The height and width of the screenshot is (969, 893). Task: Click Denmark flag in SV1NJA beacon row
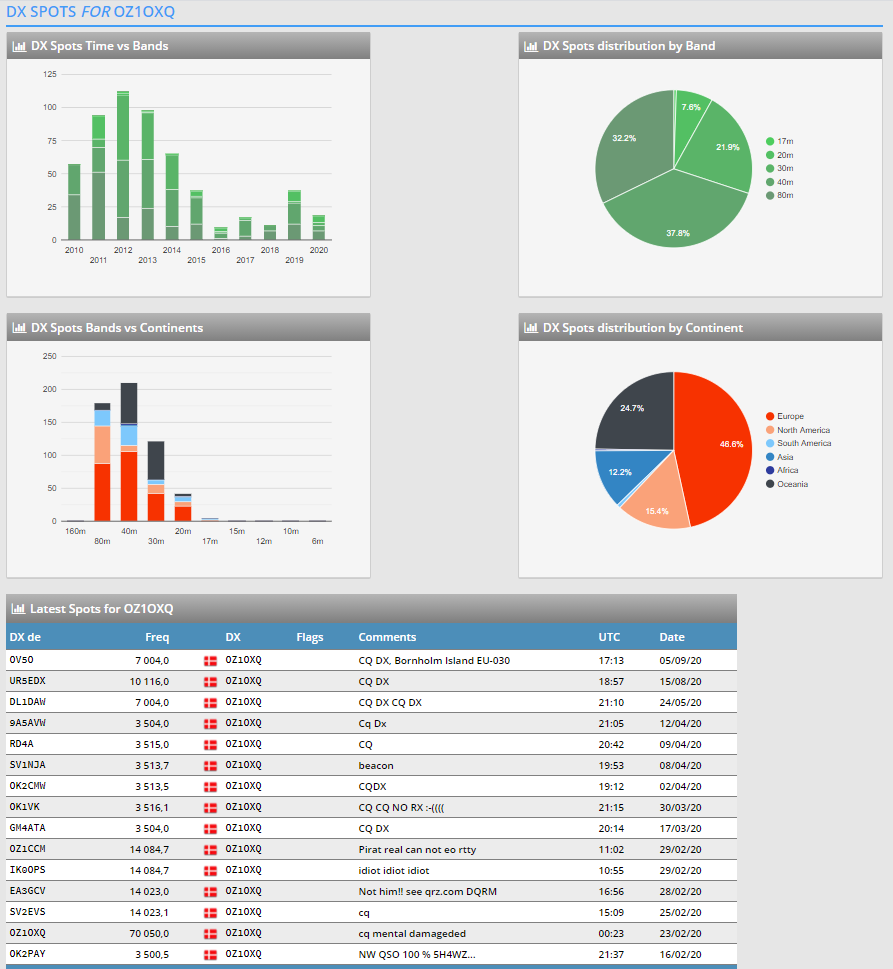[x=211, y=765]
